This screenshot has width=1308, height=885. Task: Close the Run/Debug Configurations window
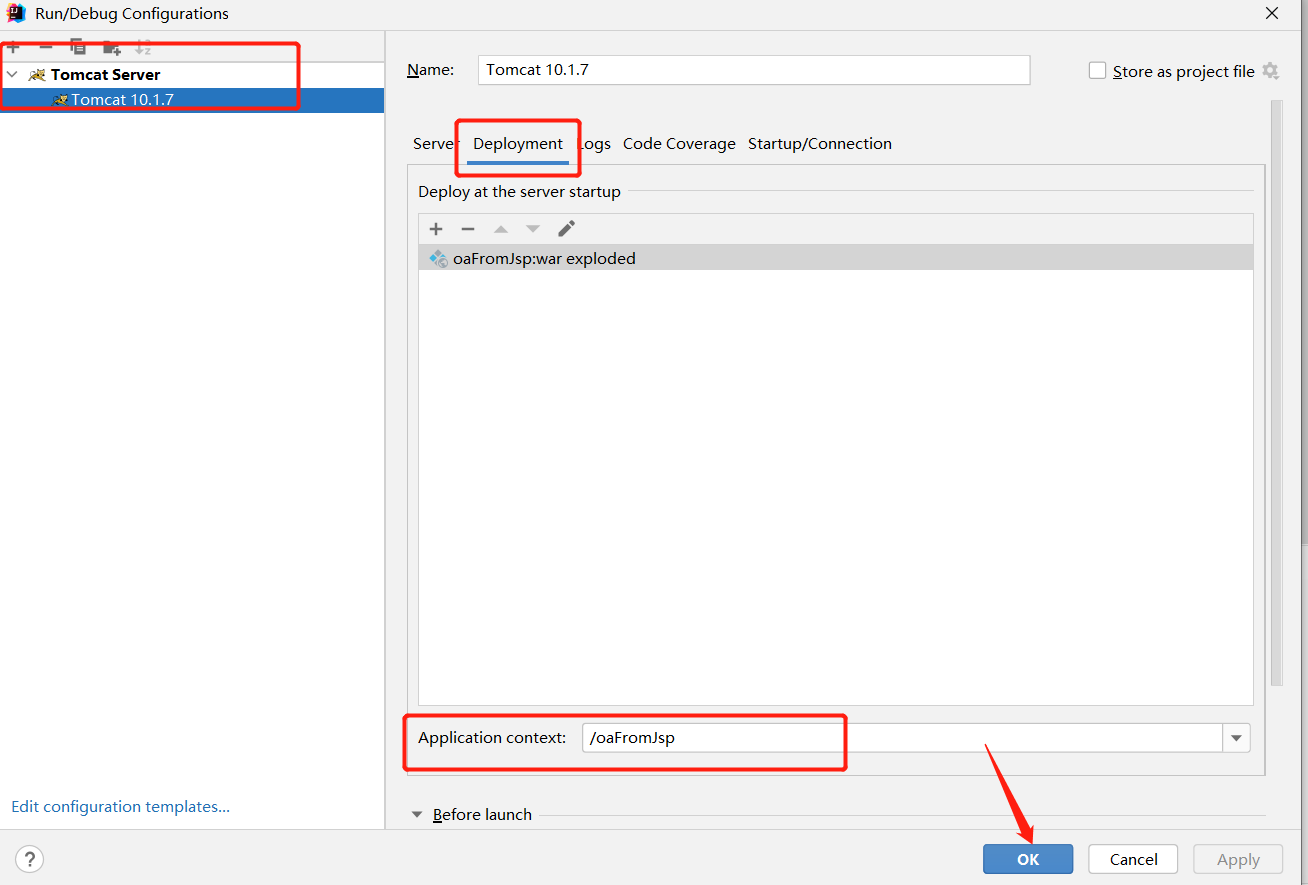pos(1272,14)
